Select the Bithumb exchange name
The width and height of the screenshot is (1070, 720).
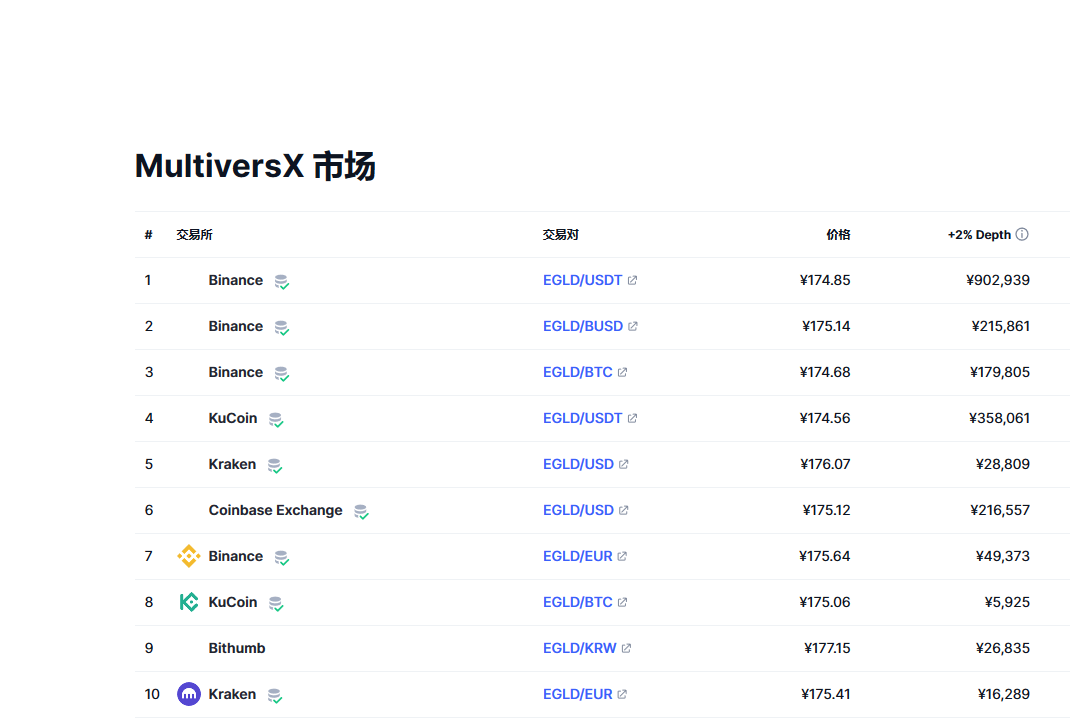tap(237, 648)
